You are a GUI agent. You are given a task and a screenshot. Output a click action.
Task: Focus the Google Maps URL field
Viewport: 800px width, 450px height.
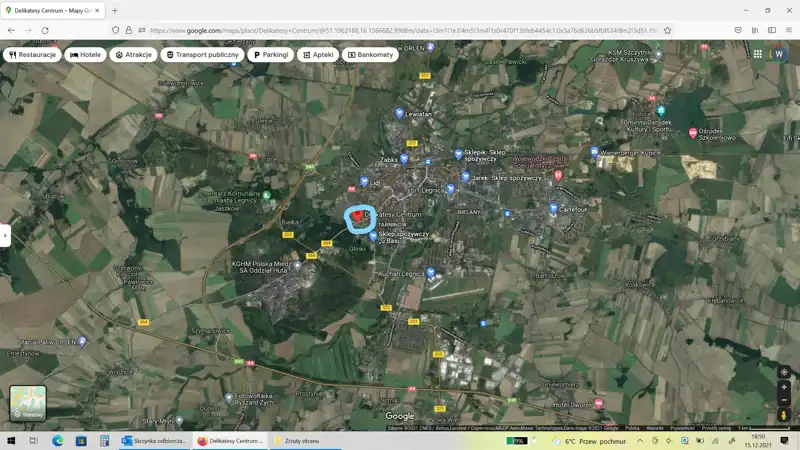coord(403,30)
